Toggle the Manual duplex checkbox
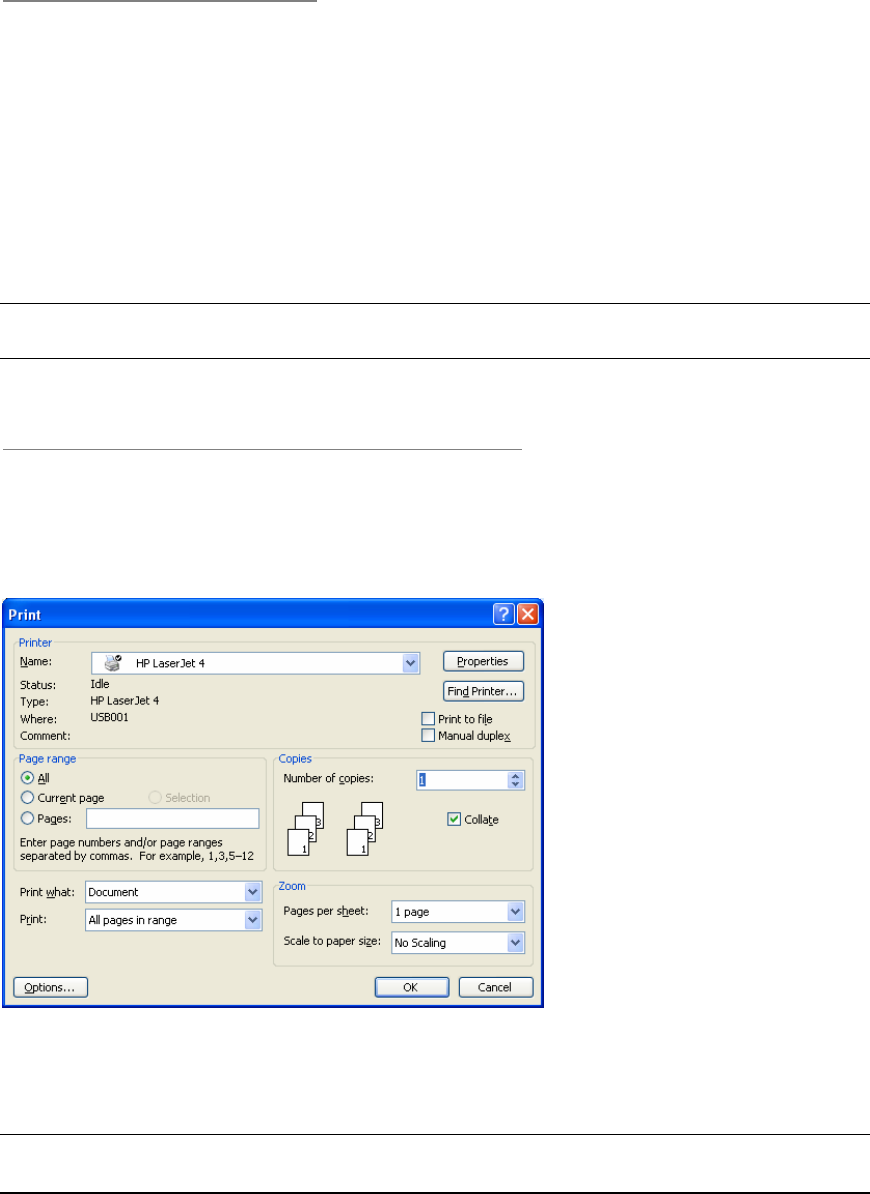This screenshot has height=1194, width=870. tap(429, 736)
